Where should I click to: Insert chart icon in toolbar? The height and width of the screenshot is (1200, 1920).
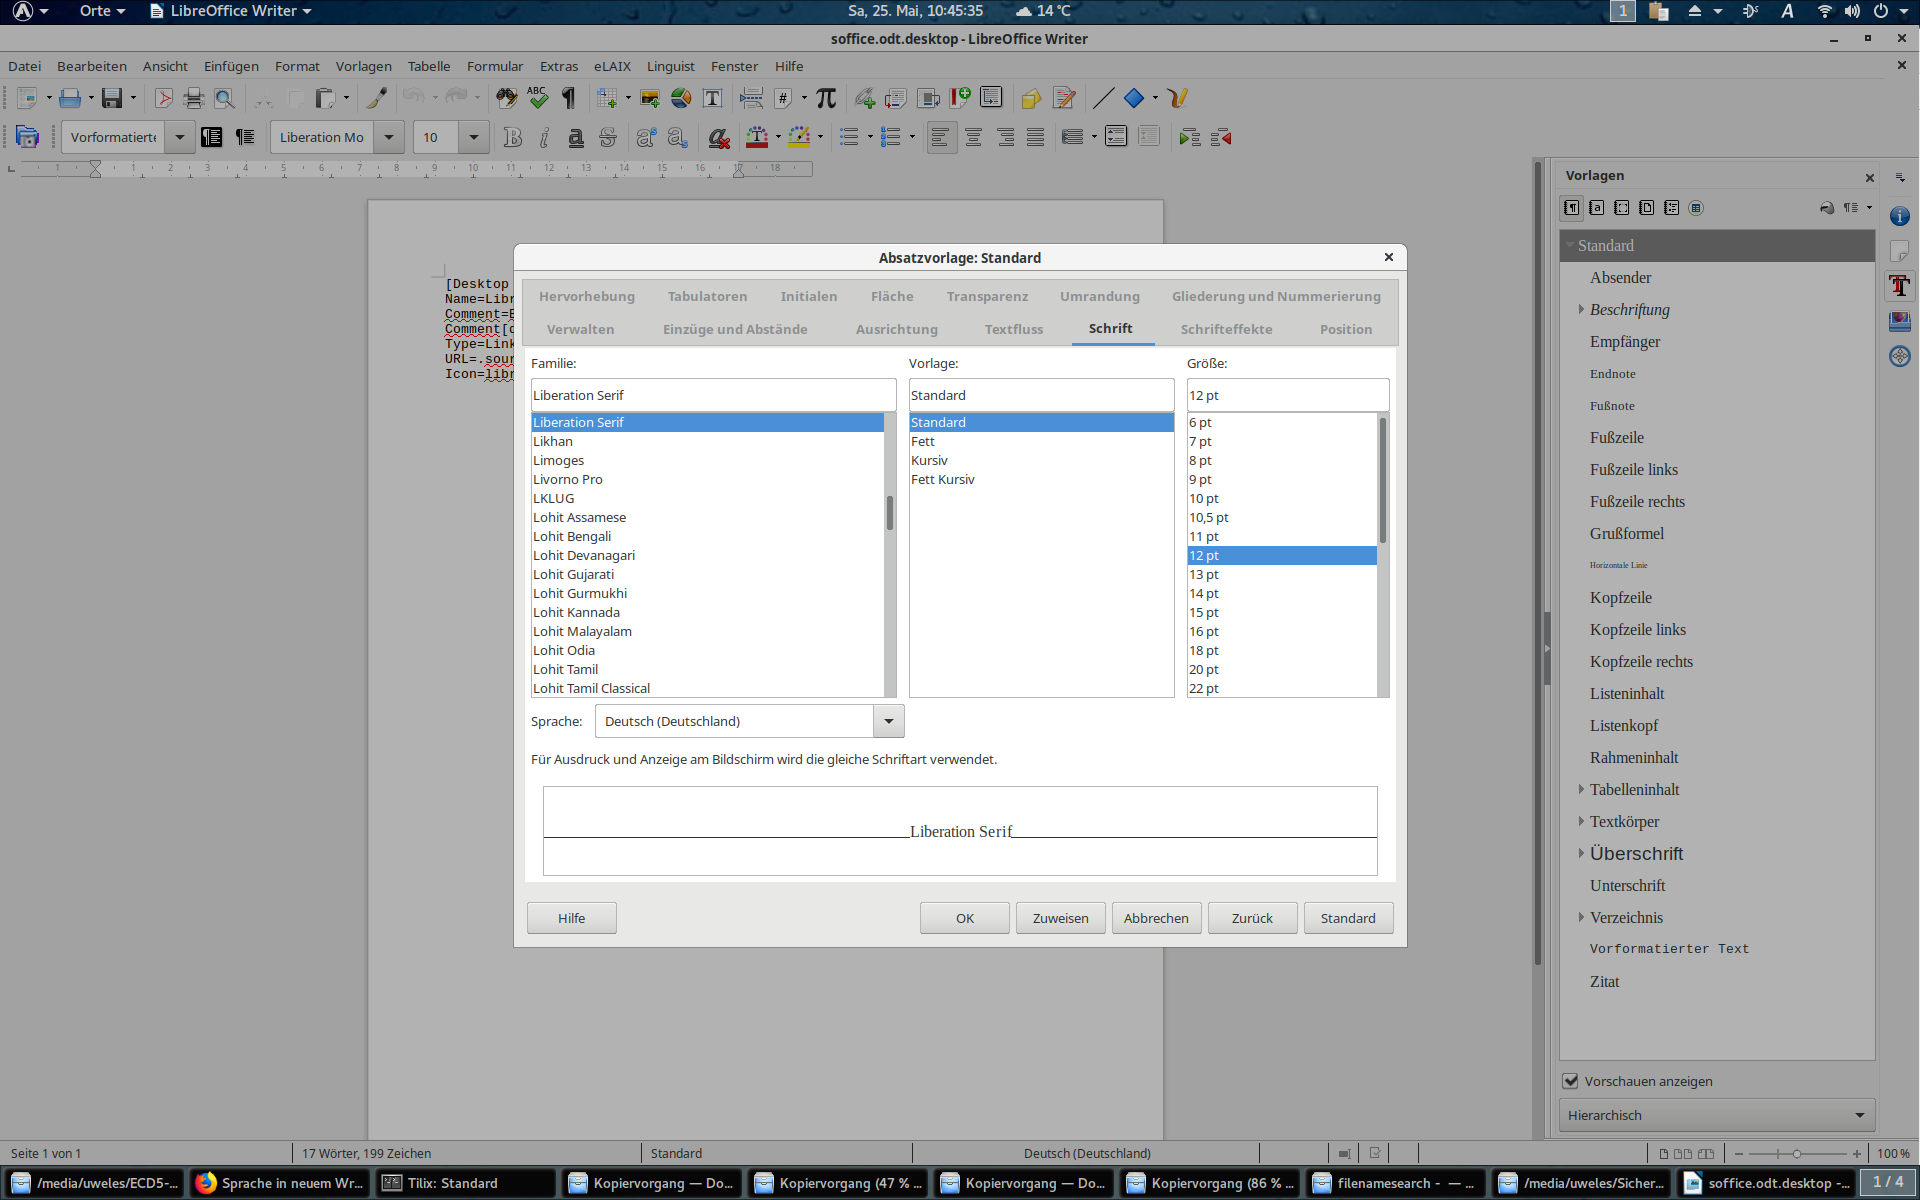(681, 98)
